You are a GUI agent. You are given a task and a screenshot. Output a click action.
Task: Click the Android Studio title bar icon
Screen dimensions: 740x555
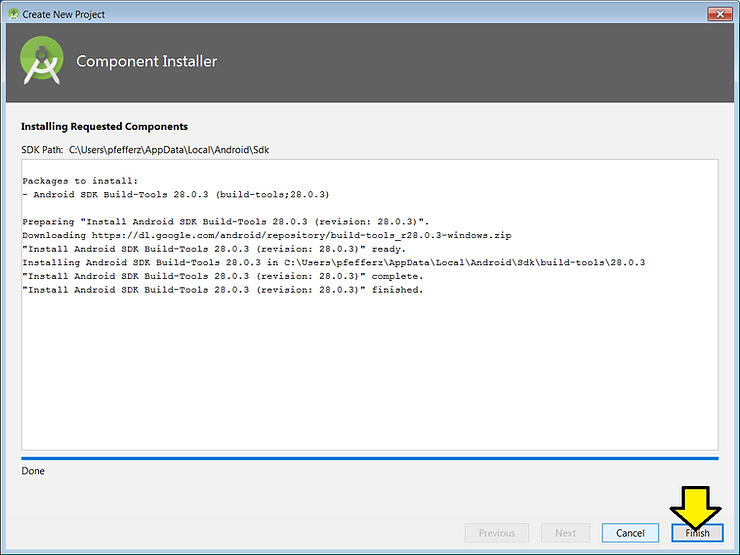pyautogui.click(x=14, y=14)
